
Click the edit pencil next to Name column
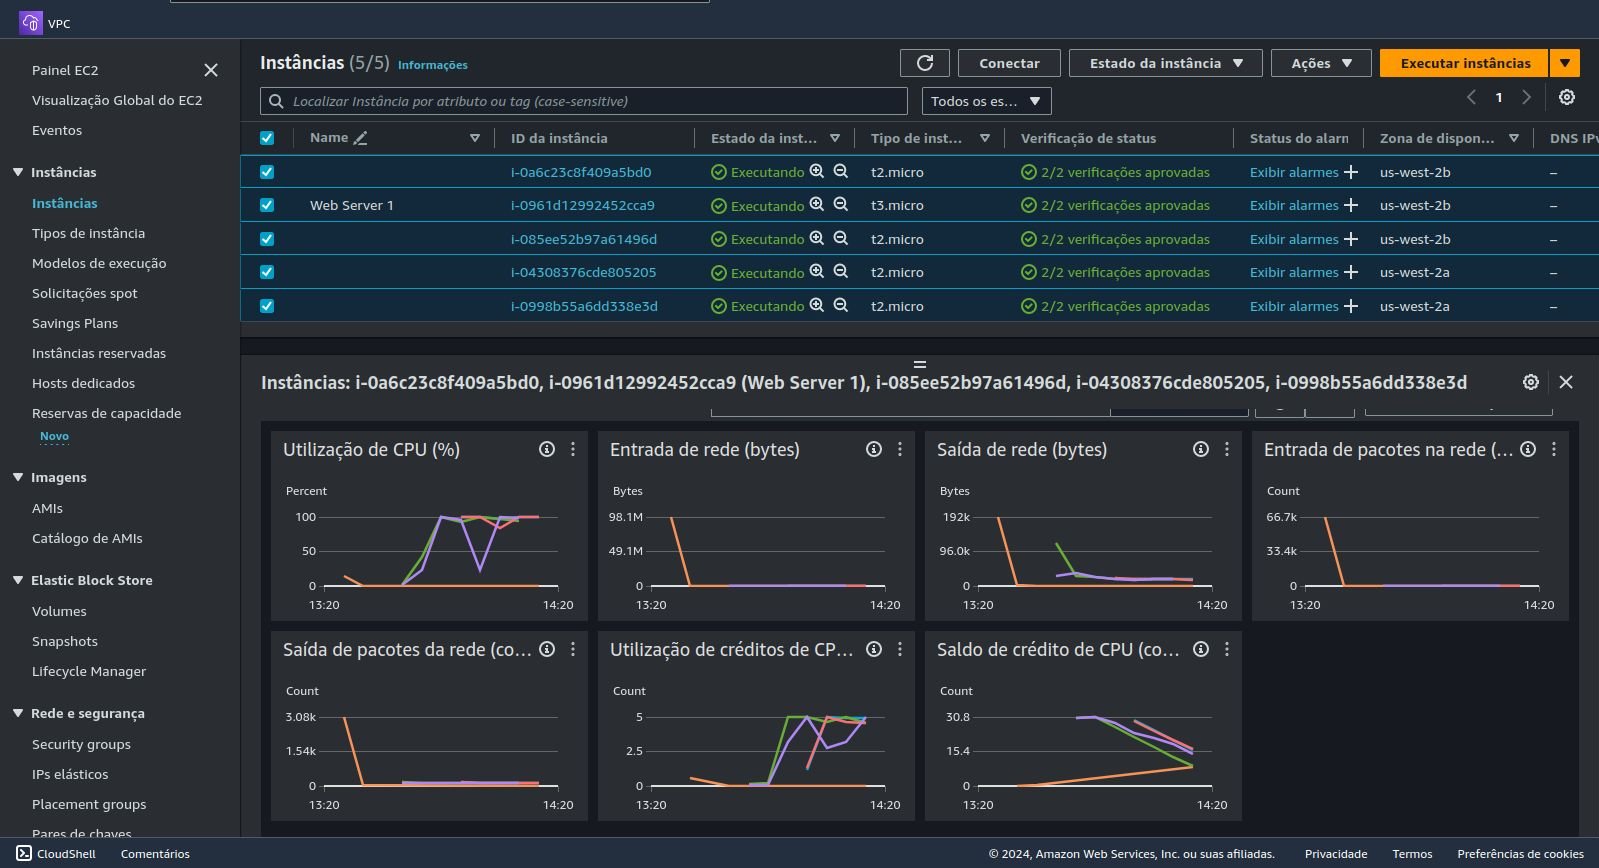(x=361, y=138)
